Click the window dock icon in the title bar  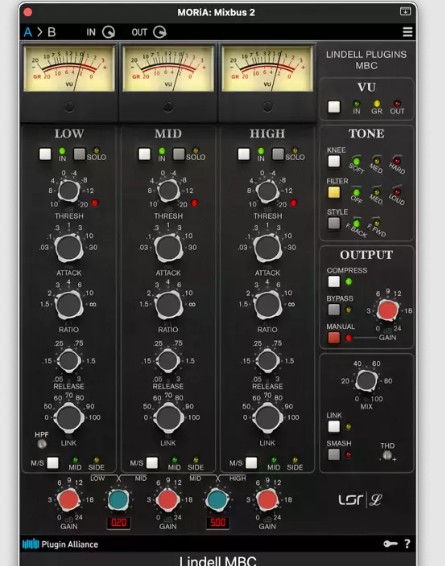[405, 12]
